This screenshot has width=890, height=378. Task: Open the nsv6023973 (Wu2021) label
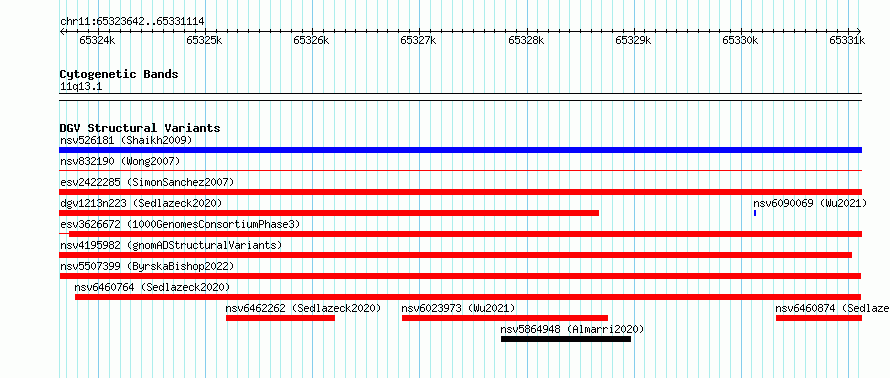pyautogui.click(x=458, y=308)
